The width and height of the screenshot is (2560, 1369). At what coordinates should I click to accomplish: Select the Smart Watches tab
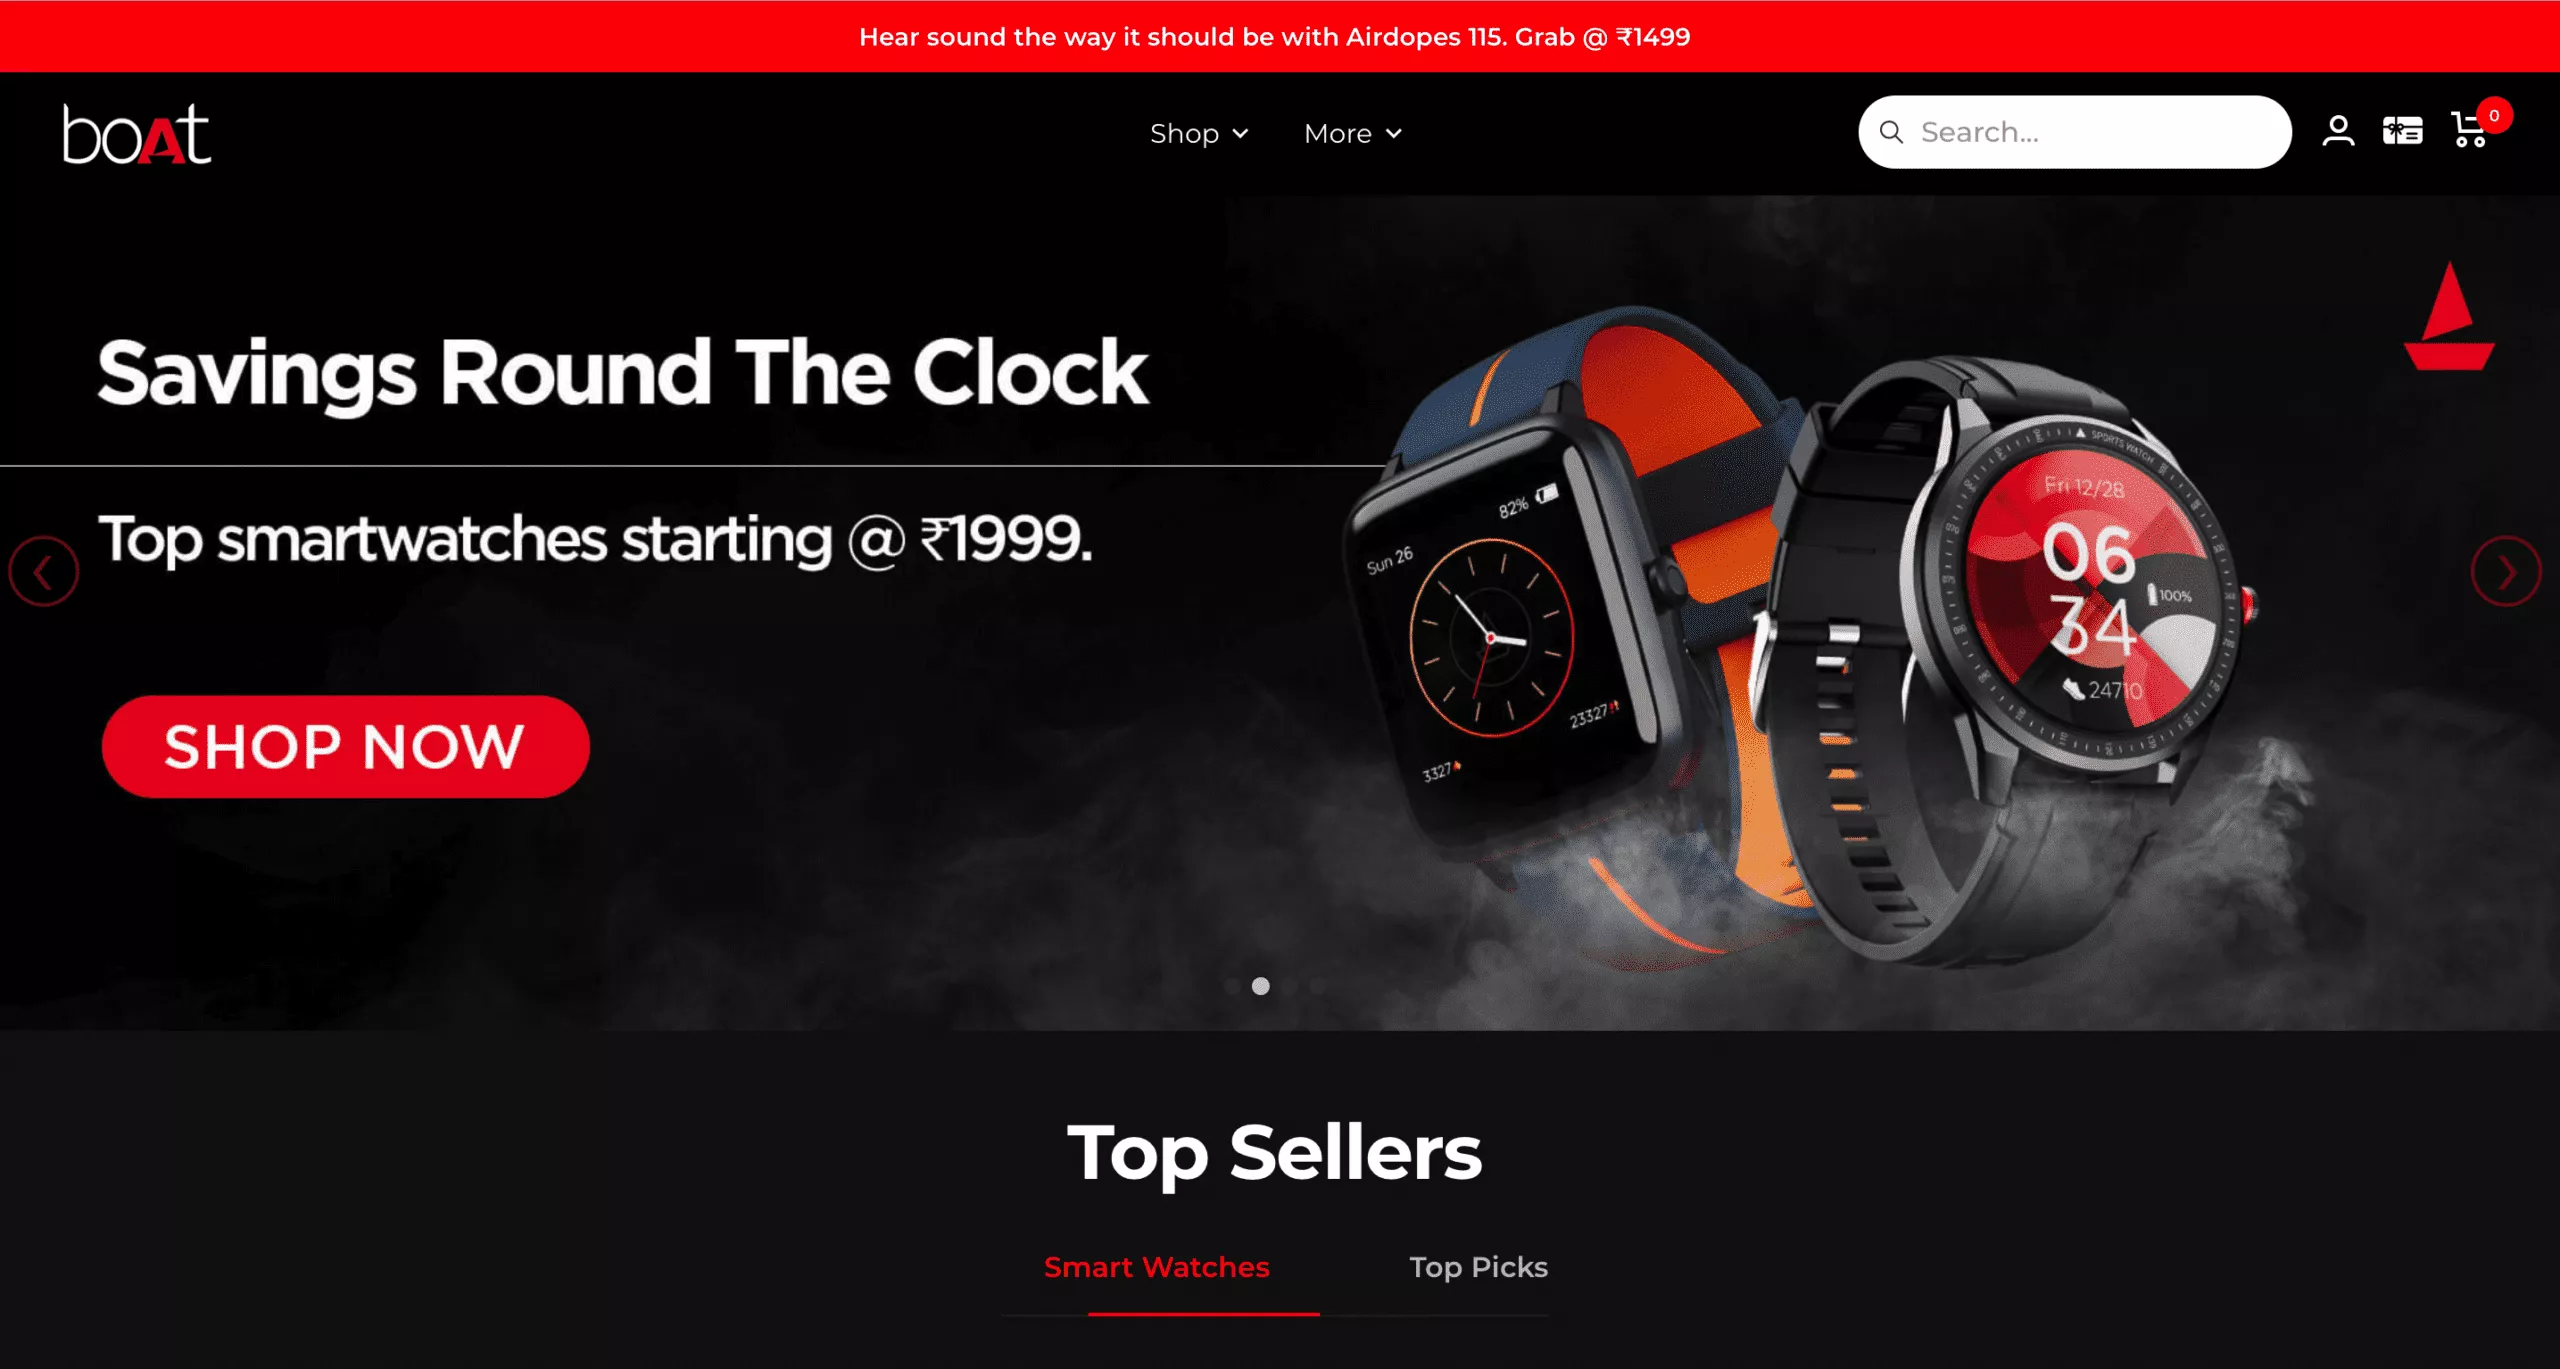click(1156, 1267)
